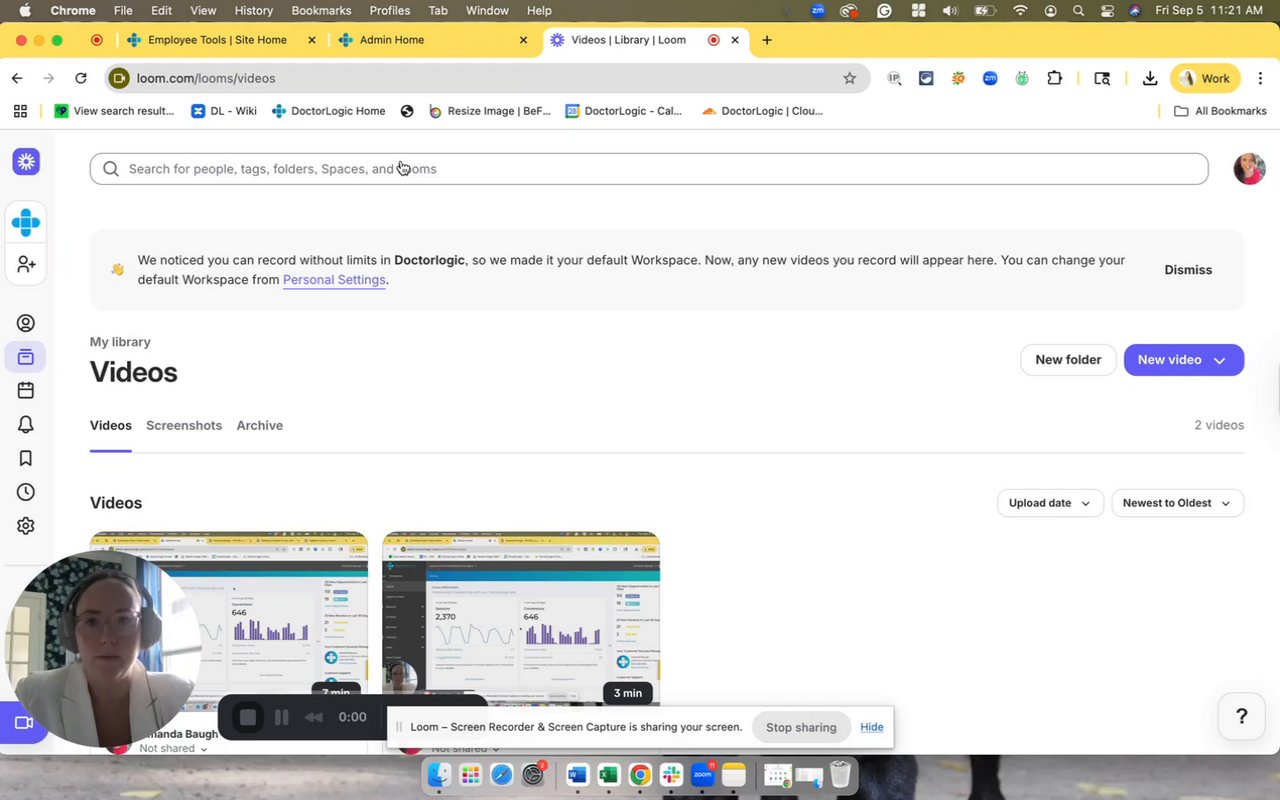This screenshot has height=800, width=1280.
Task: Switch to Employee Tools Site Home tab
Action: click(x=217, y=40)
